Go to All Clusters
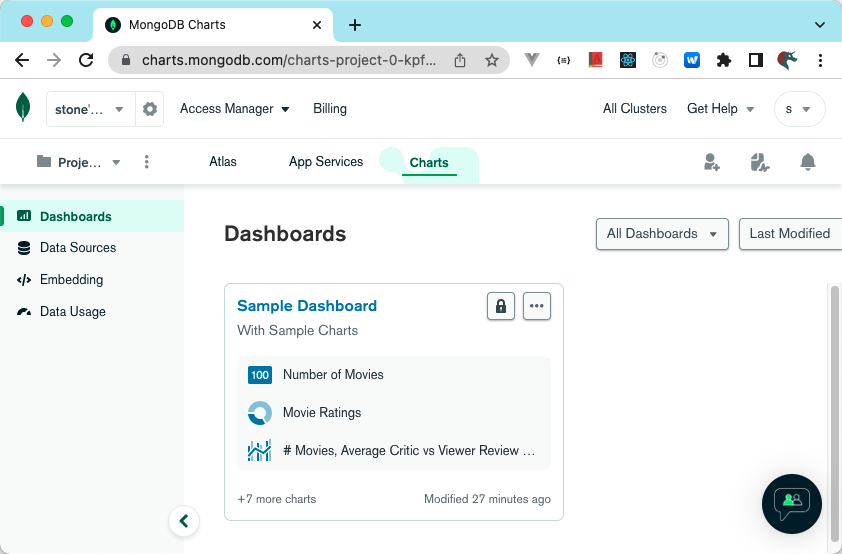The height and width of the screenshot is (554, 842). click(x=634, y=109)
